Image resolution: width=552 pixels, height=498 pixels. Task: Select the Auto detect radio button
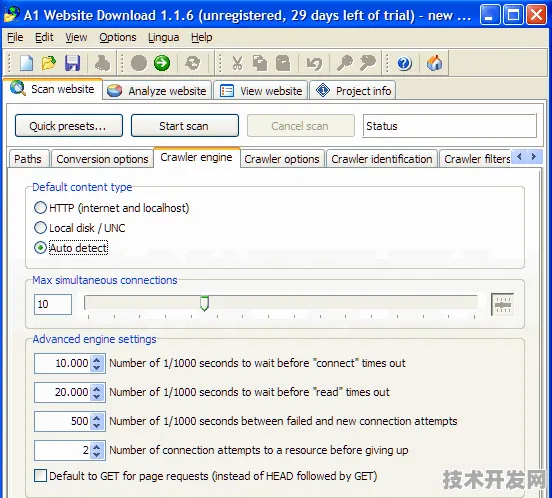click(x=40, y=248)
